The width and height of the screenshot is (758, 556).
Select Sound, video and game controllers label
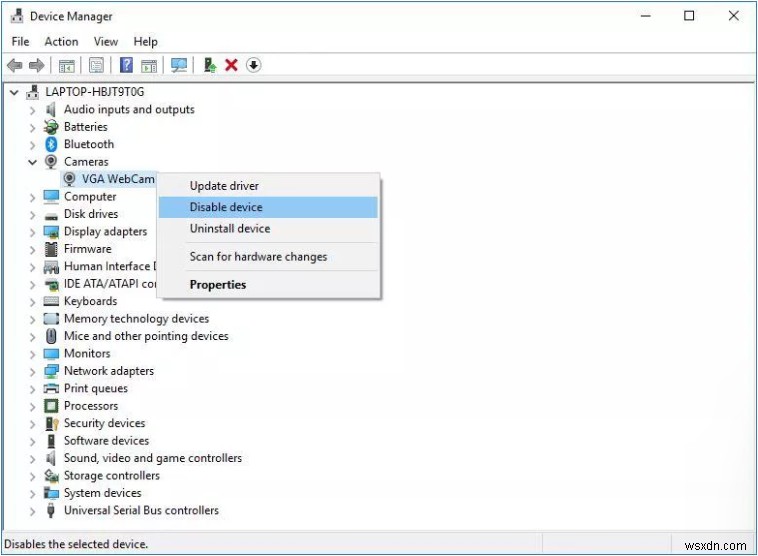[153, 458]
